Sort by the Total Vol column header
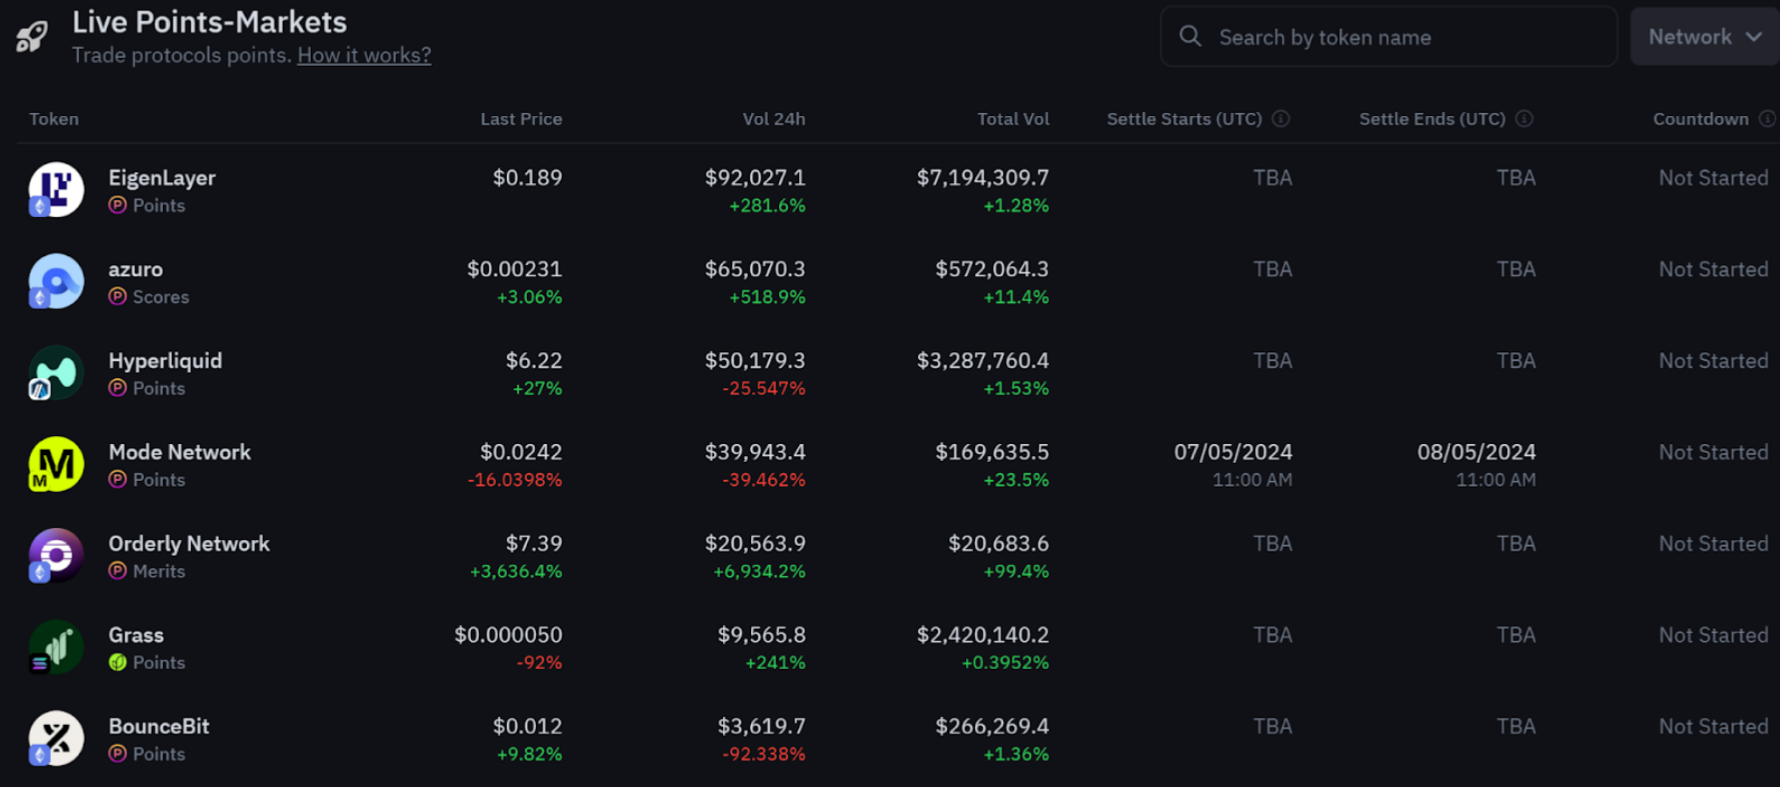1780x787 pixels. [x=1013, y=119]
